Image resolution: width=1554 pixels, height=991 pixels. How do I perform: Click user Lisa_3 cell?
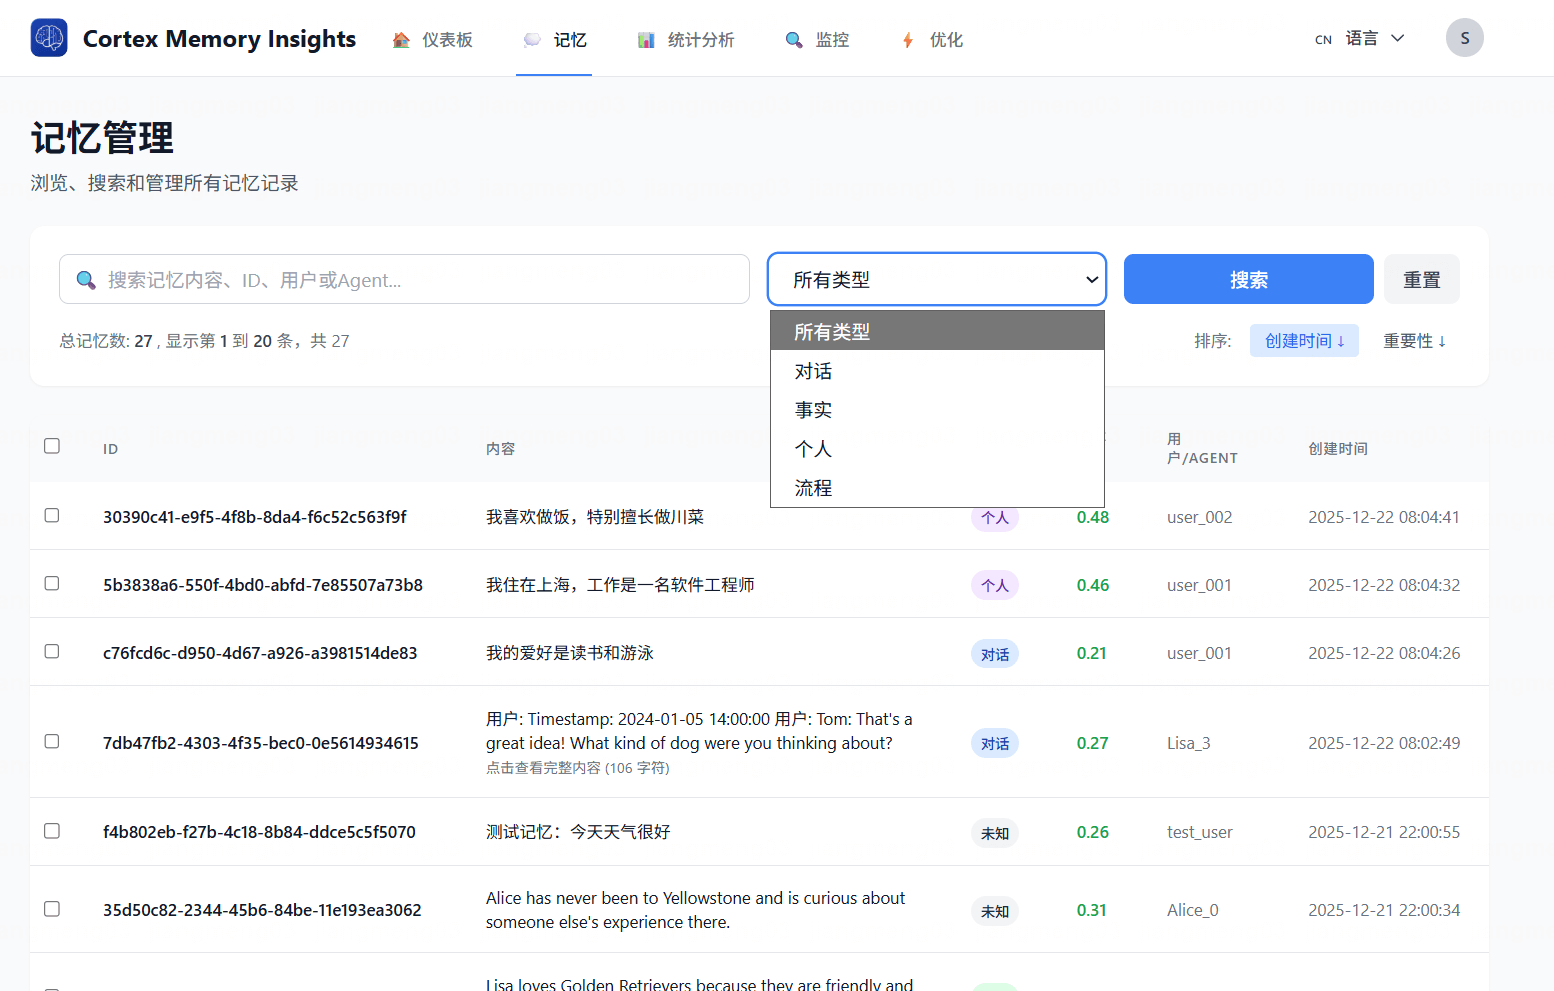(1189, 743)
